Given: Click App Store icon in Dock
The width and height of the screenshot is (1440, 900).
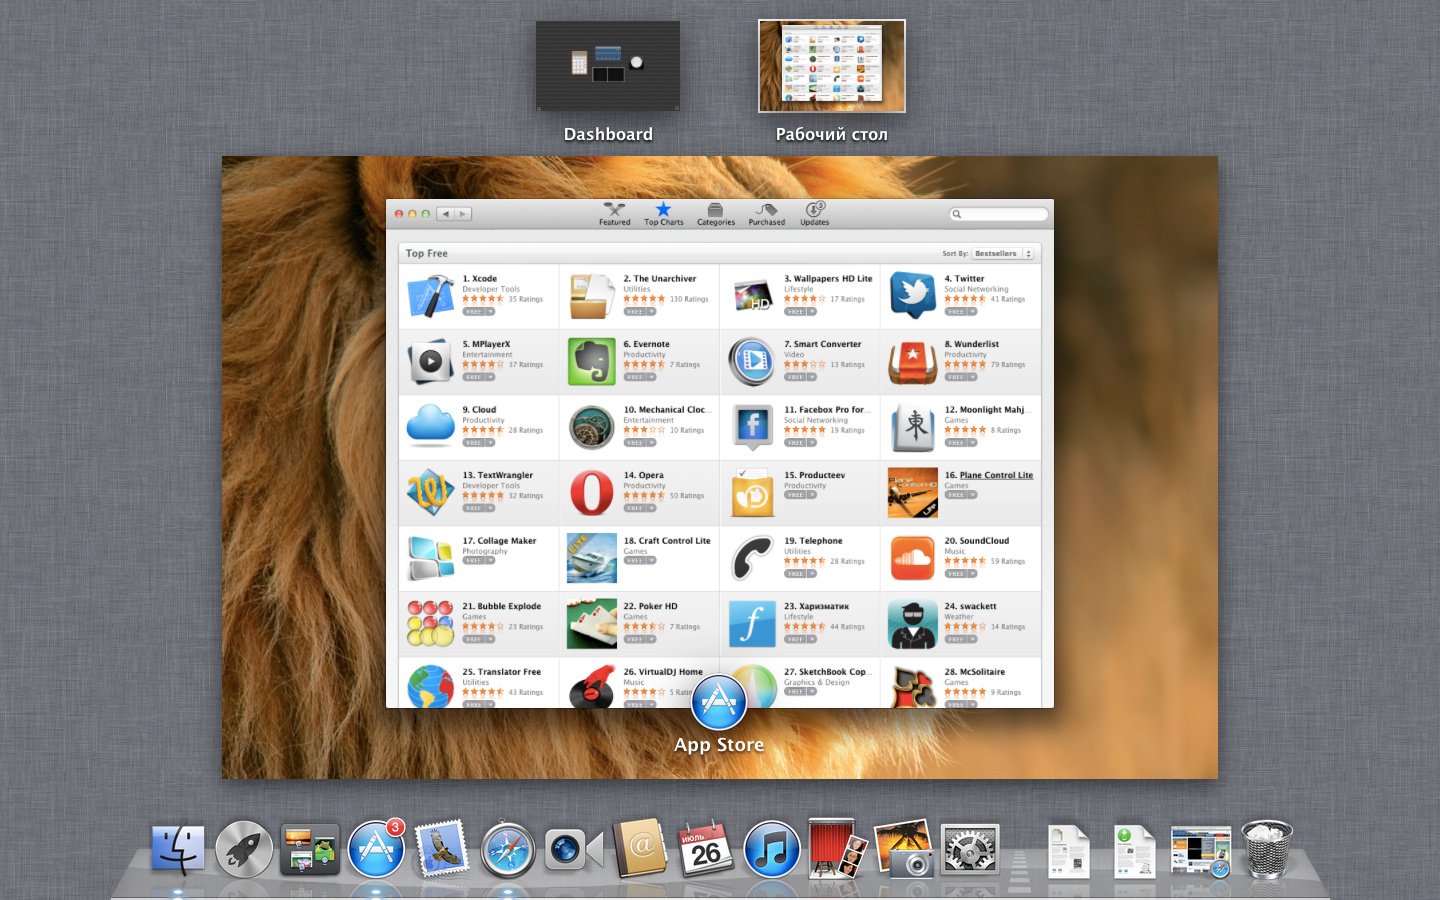Looking at the screenshot, I should (x=376, y=849).
